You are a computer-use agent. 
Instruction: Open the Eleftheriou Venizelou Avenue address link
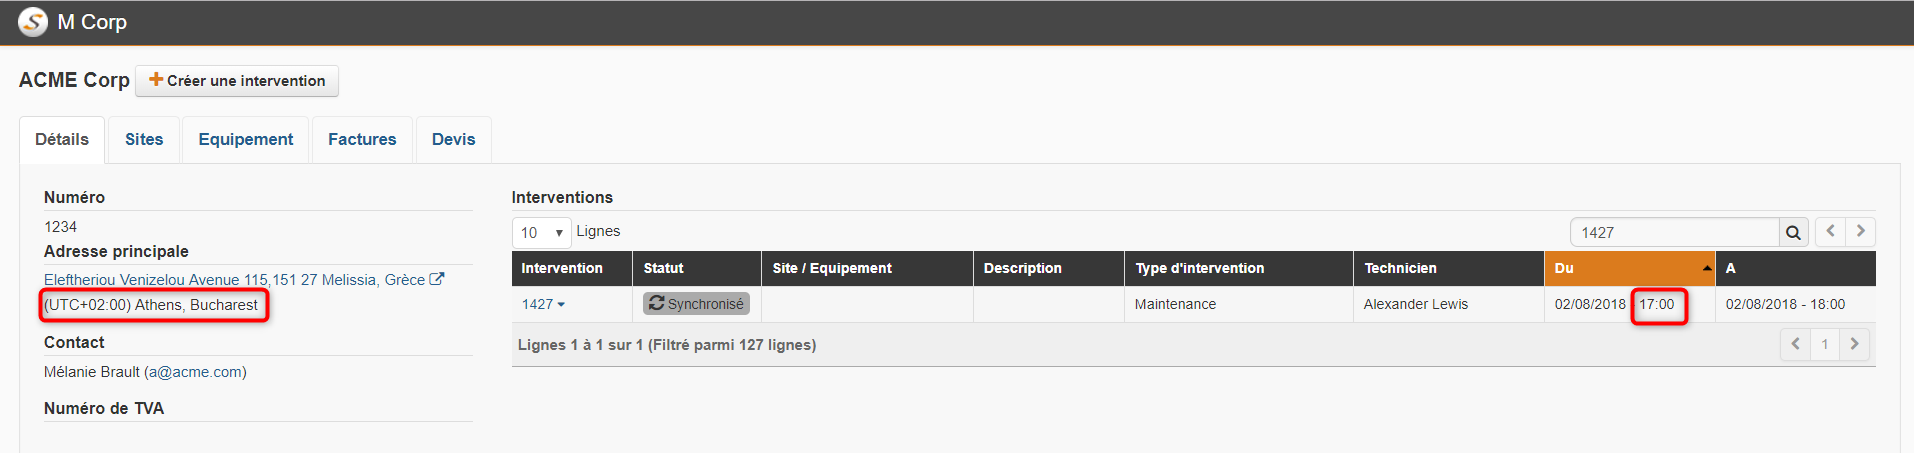pos(234,280)
